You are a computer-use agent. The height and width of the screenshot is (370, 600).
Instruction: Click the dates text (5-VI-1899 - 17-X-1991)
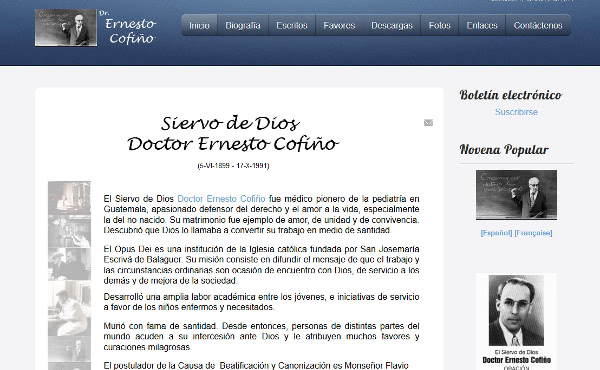tap(233, 166)
